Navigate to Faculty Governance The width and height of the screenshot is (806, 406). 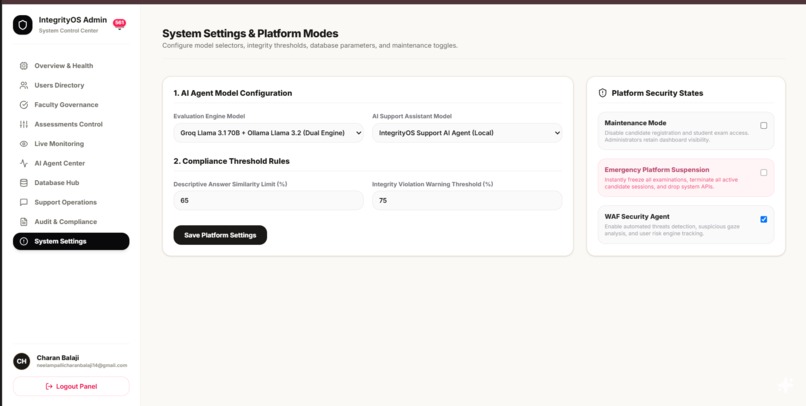71,105
